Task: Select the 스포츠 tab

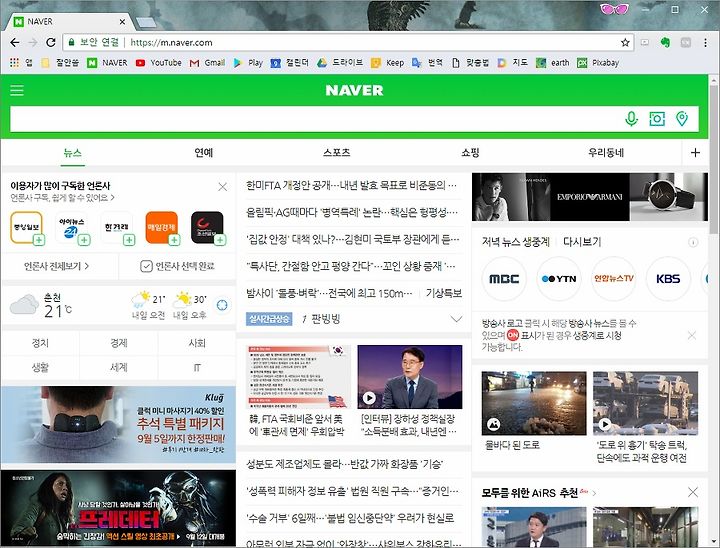Action: point(337,153)
